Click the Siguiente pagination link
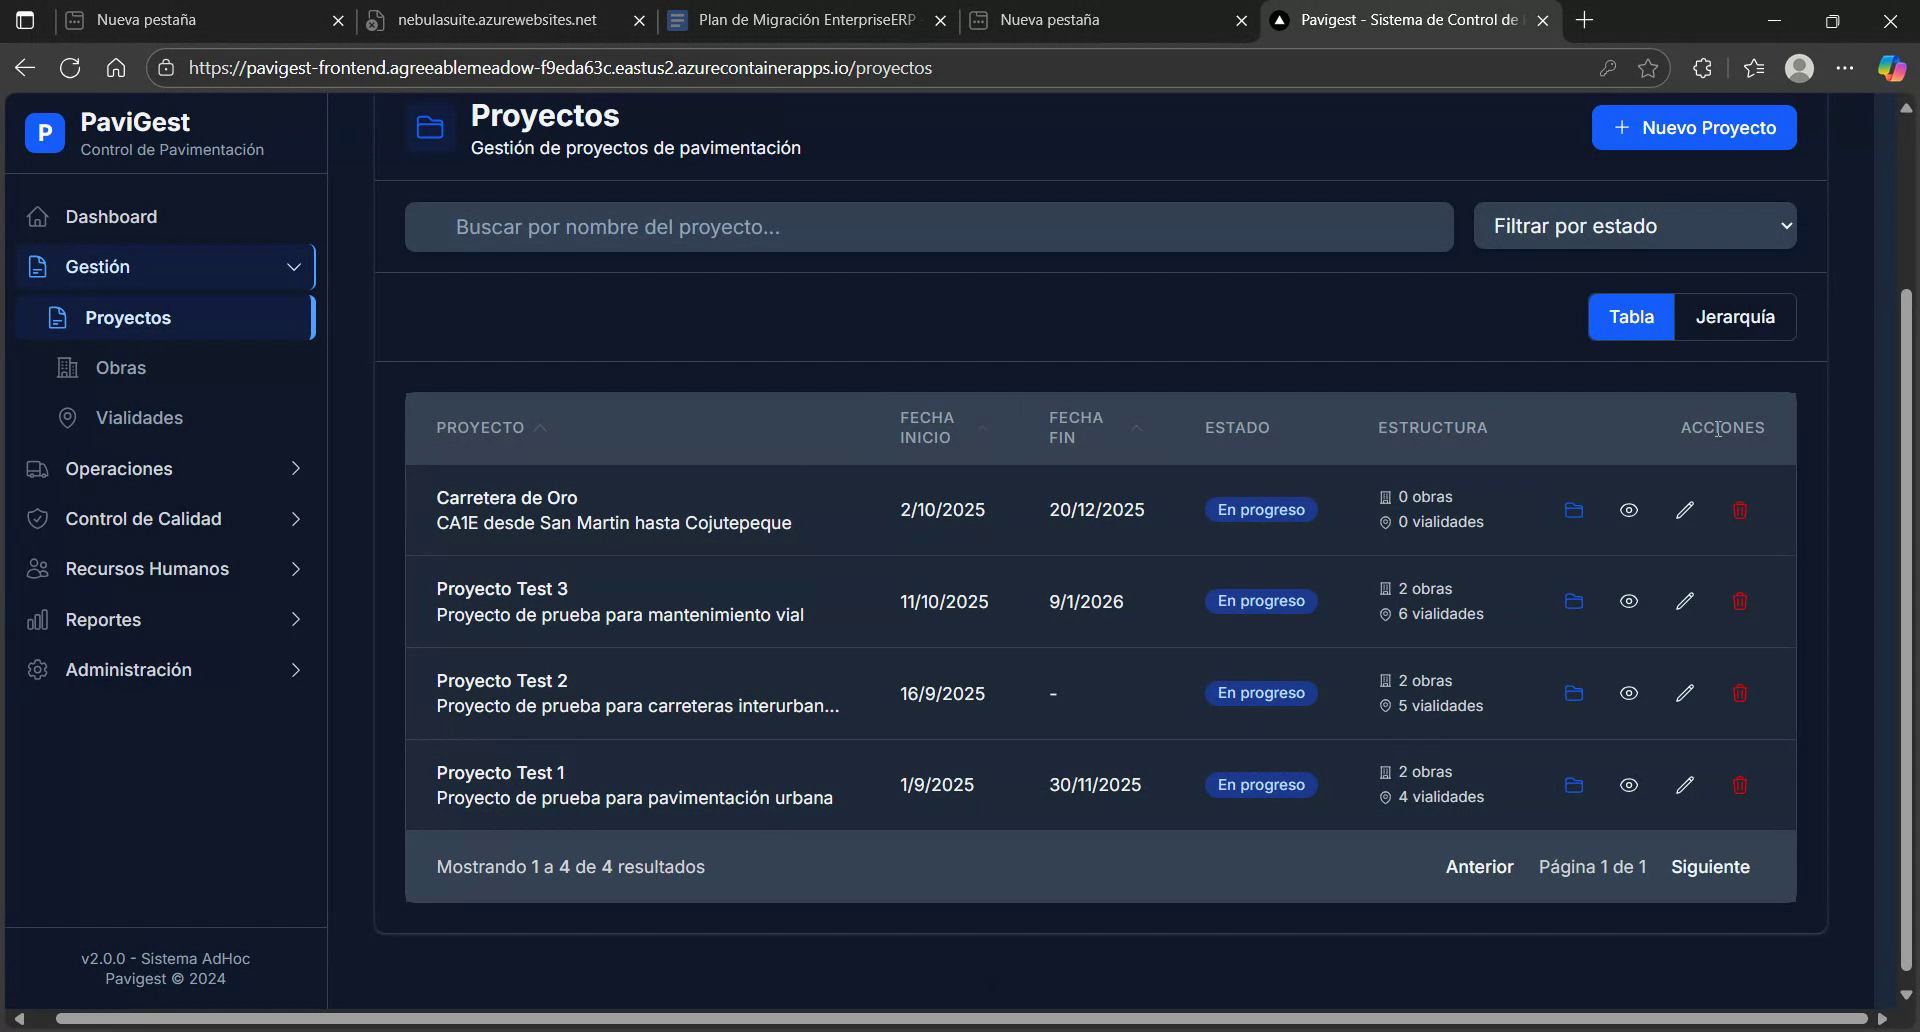Viewport: 1920px width, 1032px height. pyautogui.click(x=1710, y=867)
